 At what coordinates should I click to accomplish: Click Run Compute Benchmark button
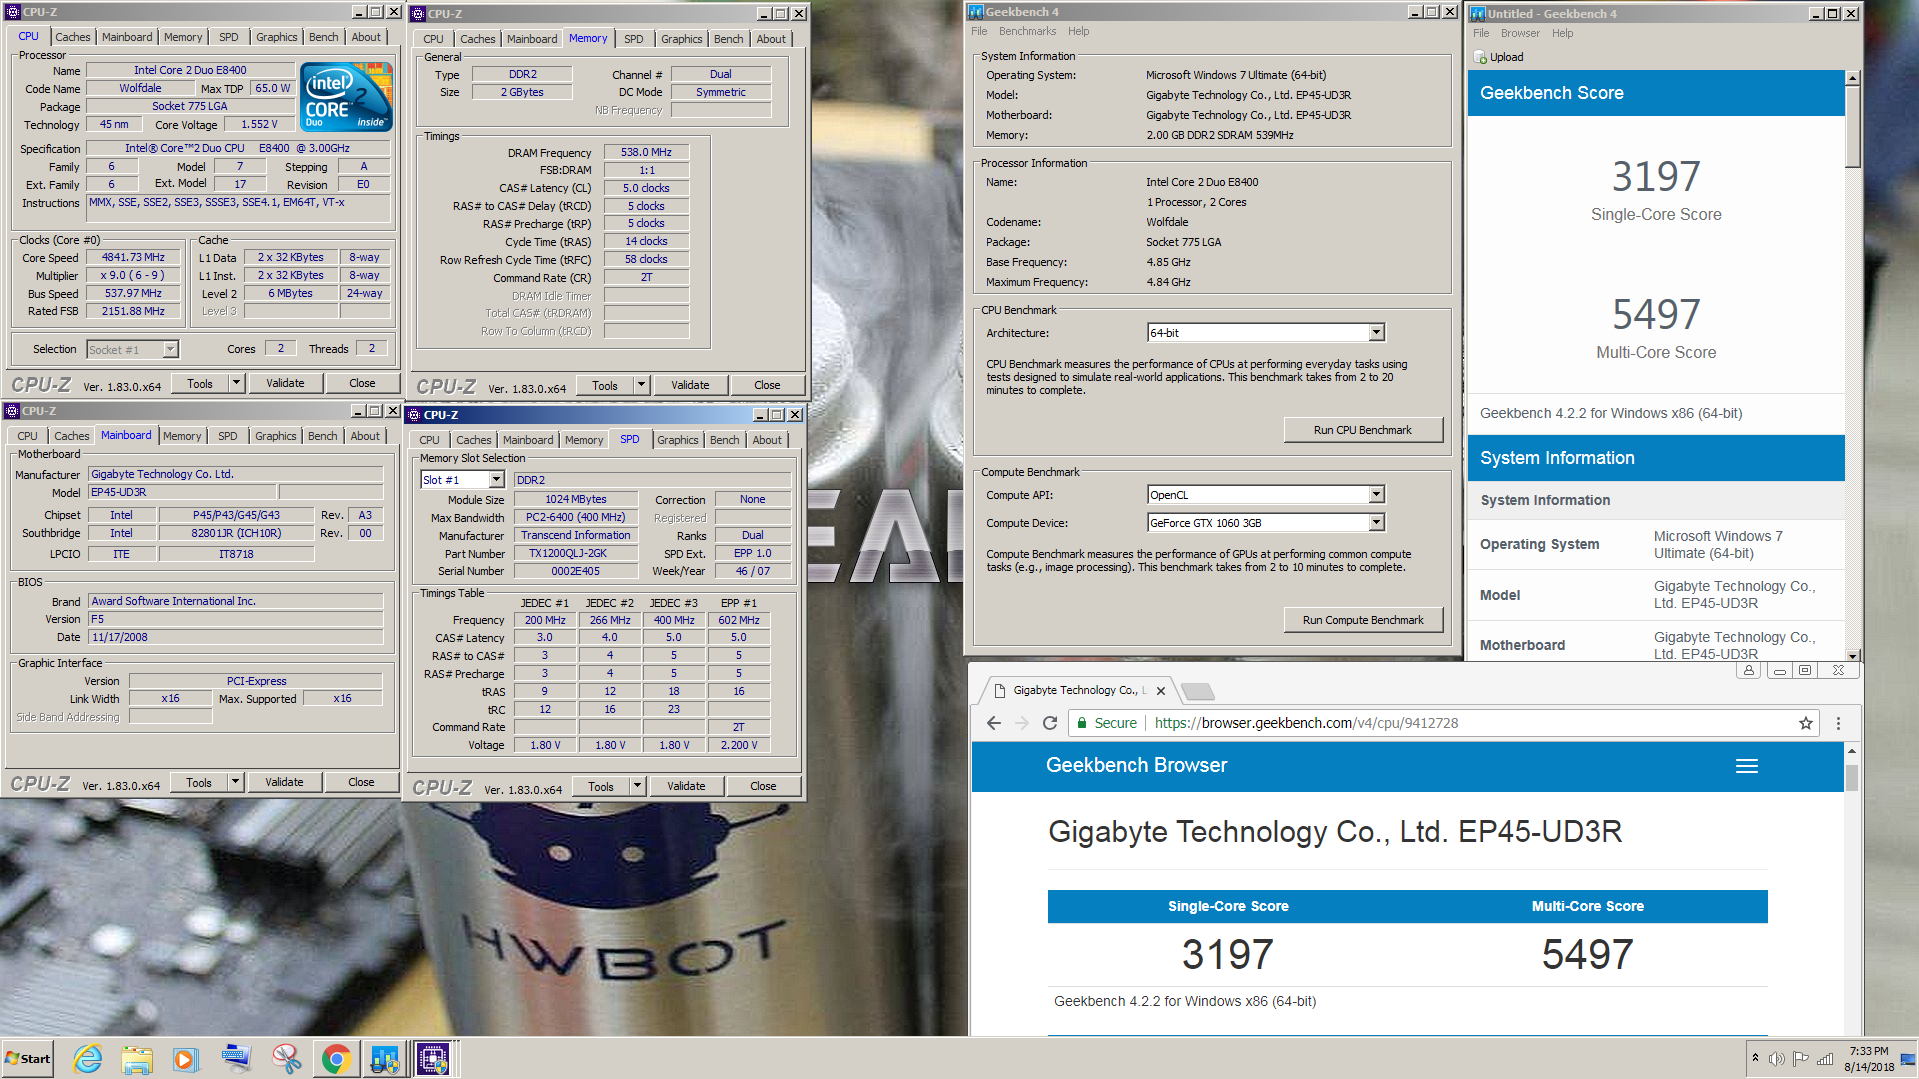(1362, 620)
